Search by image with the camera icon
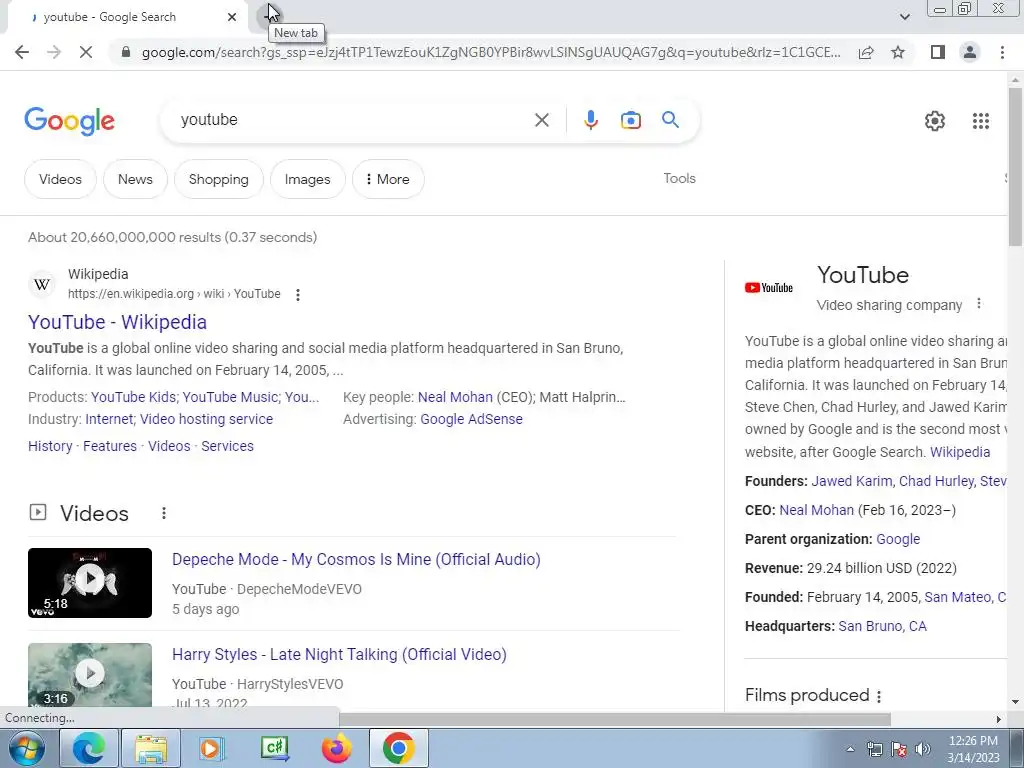 pyautogui.click(x=631, y=120)
